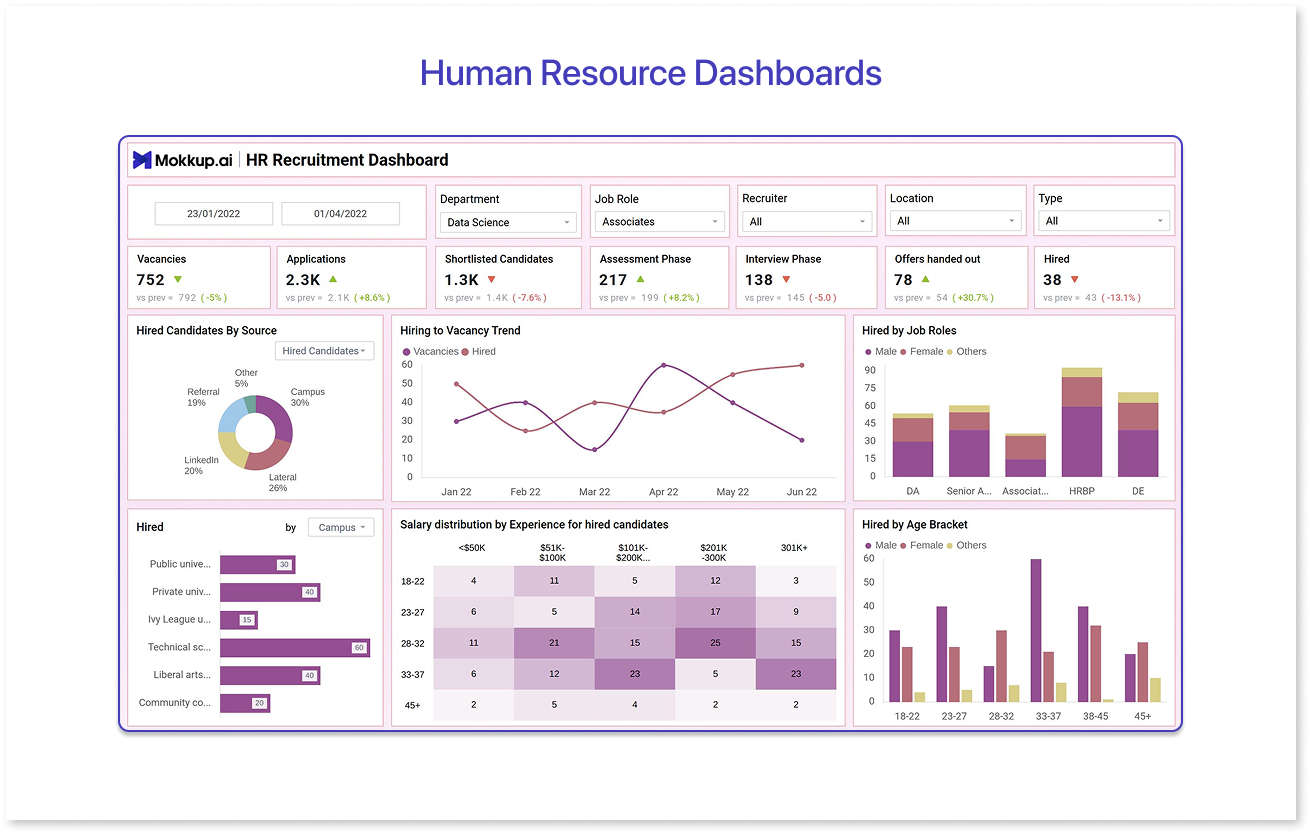Toggle Others legend in Hired by Job Roles
This screenshot has width=1310, height=834.
tap(966, 352)
